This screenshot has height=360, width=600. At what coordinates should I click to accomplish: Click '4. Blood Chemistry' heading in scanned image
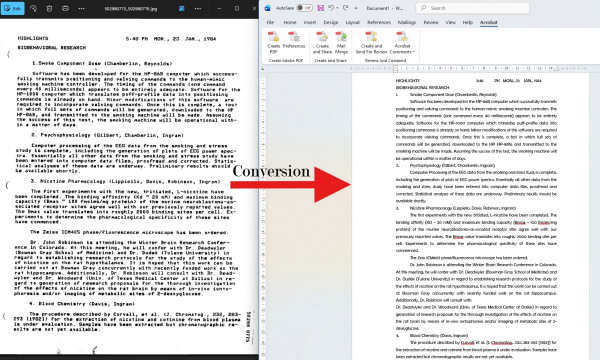pos(82,304)
